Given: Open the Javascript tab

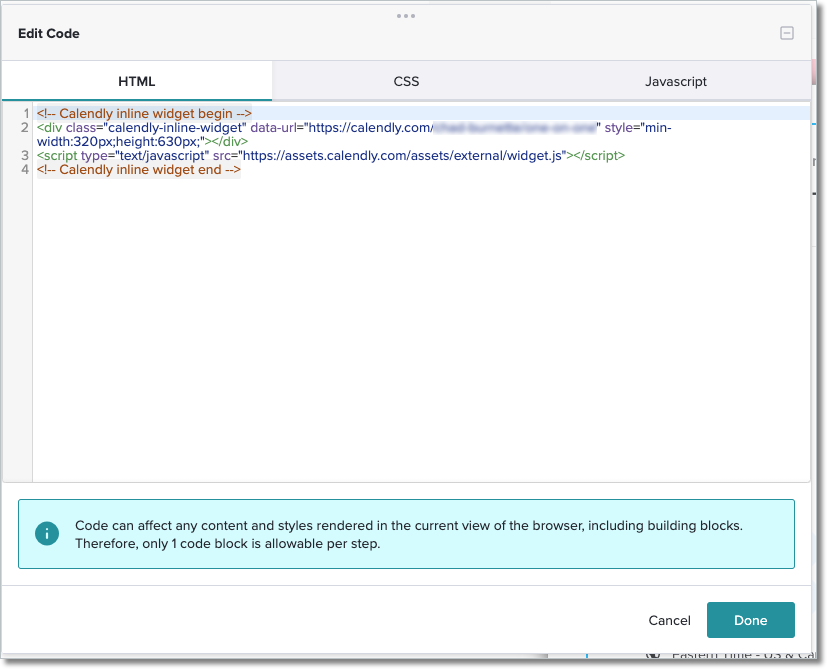Looking at the screenshot, I should click(x=676, y=81).
